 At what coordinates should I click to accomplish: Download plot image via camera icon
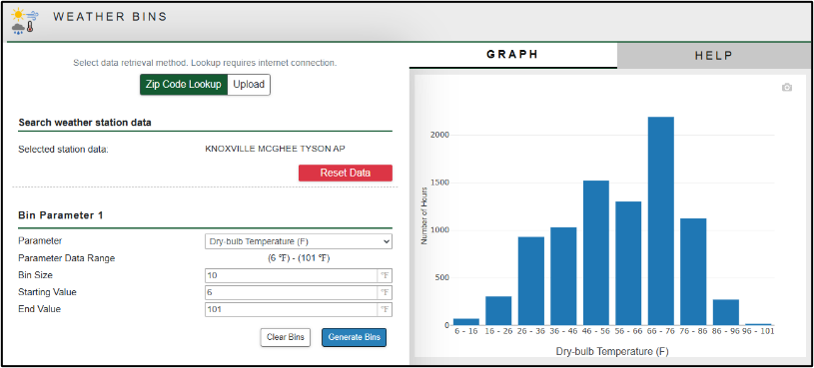pyautogui.click(x=787, y=88)
